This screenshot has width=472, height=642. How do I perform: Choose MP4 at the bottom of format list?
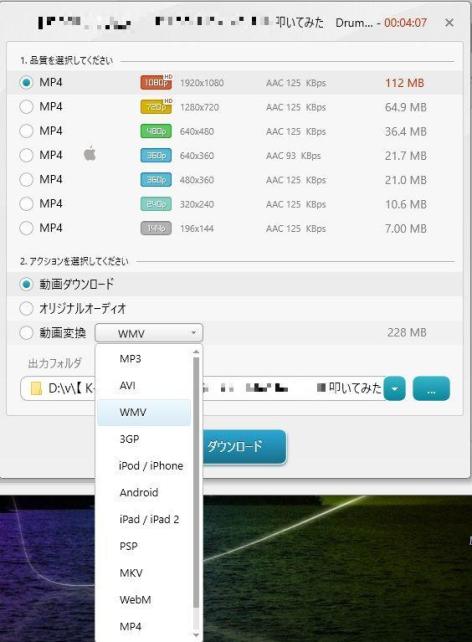click(144, 626)
